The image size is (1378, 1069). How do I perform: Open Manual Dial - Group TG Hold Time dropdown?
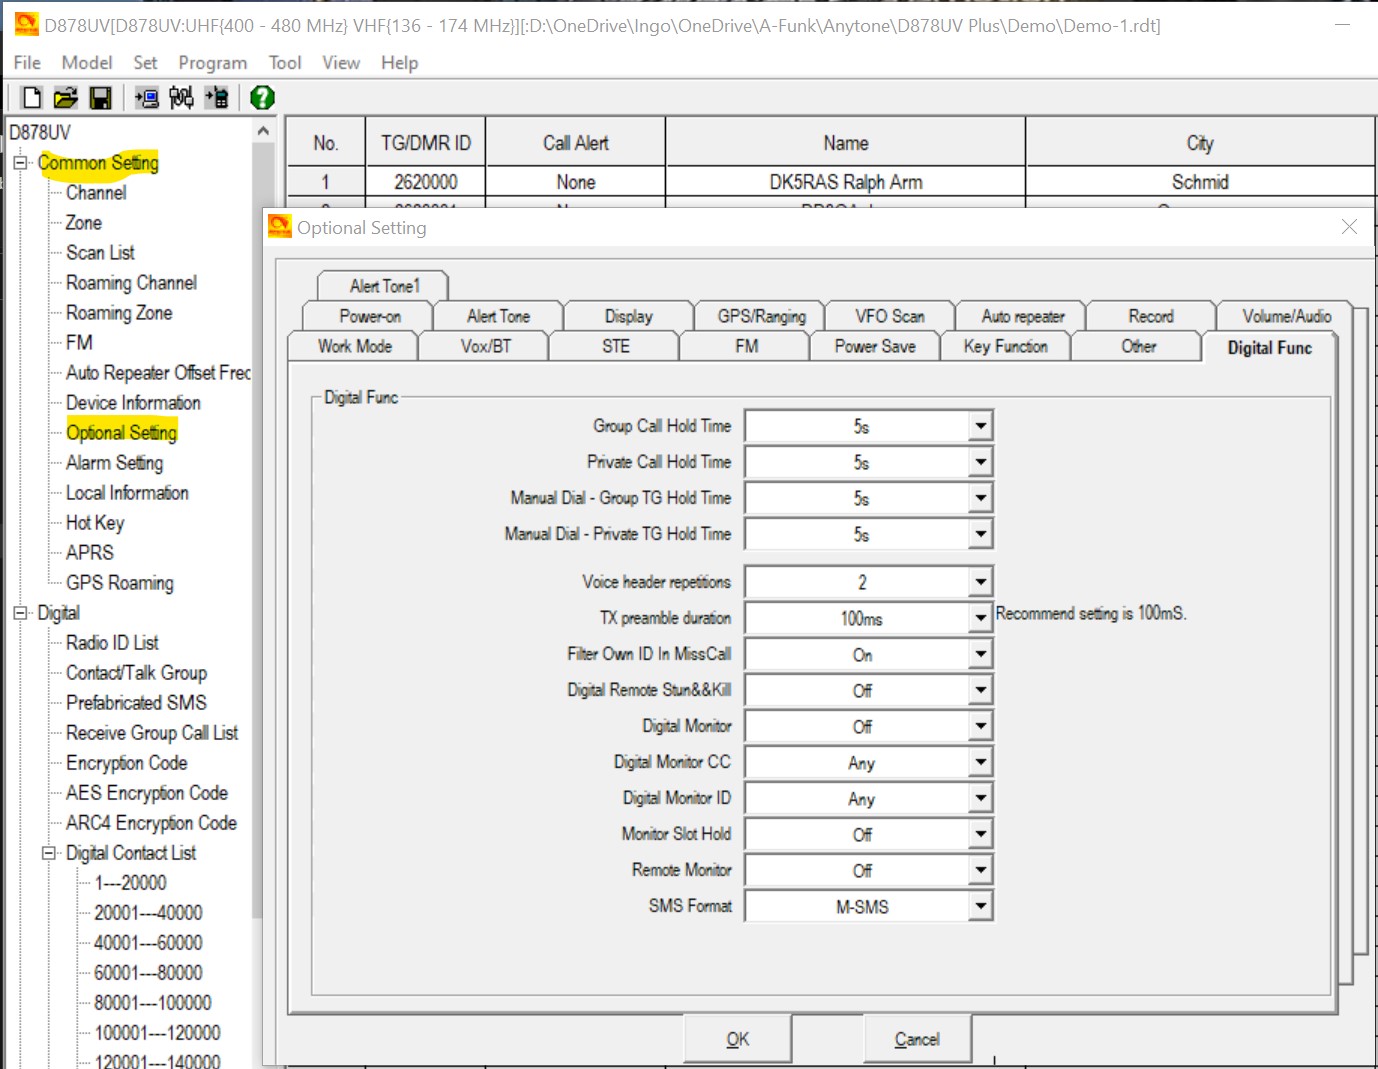(981, 498)
